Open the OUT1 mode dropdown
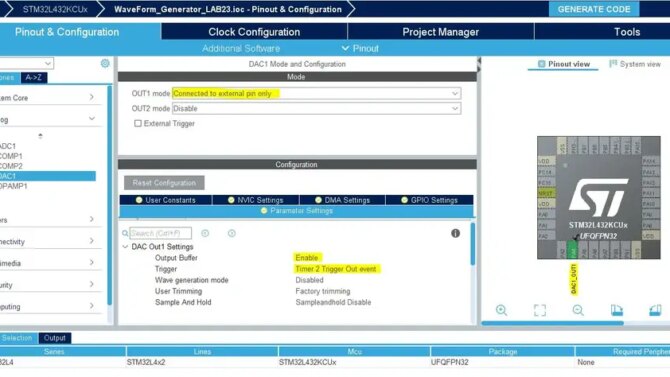This screenshot has height=377, width=670. point(317,93)
